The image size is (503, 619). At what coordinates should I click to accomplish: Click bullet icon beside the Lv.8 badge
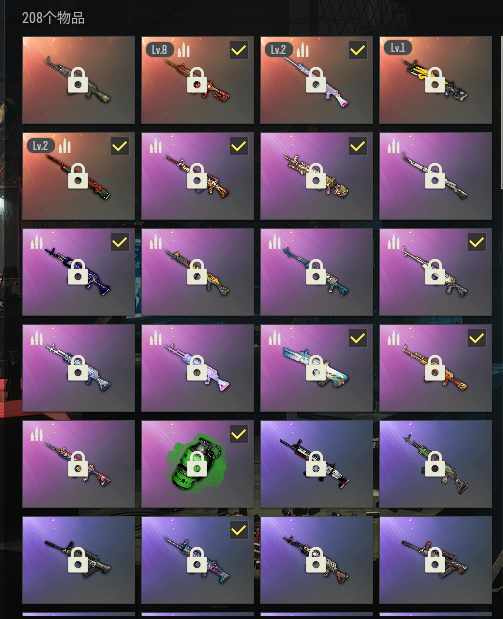pos(184,50)
